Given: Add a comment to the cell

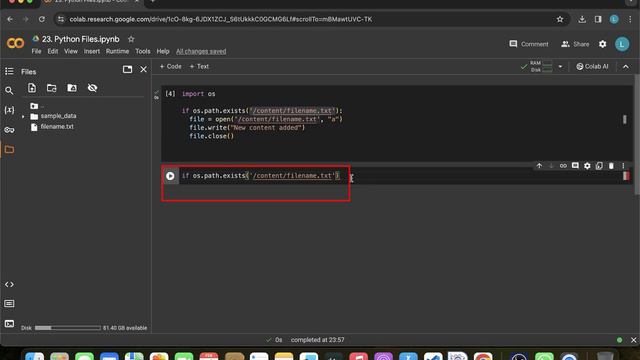Looking at the screenshot, I should click(x=575, y=166).
